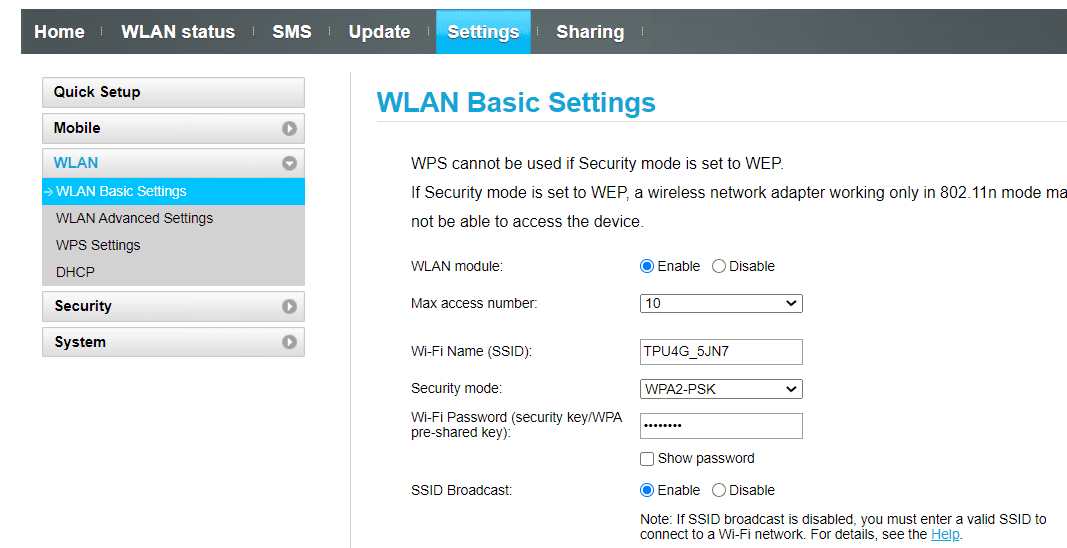Open the Sharing tab

coord(590,32)
